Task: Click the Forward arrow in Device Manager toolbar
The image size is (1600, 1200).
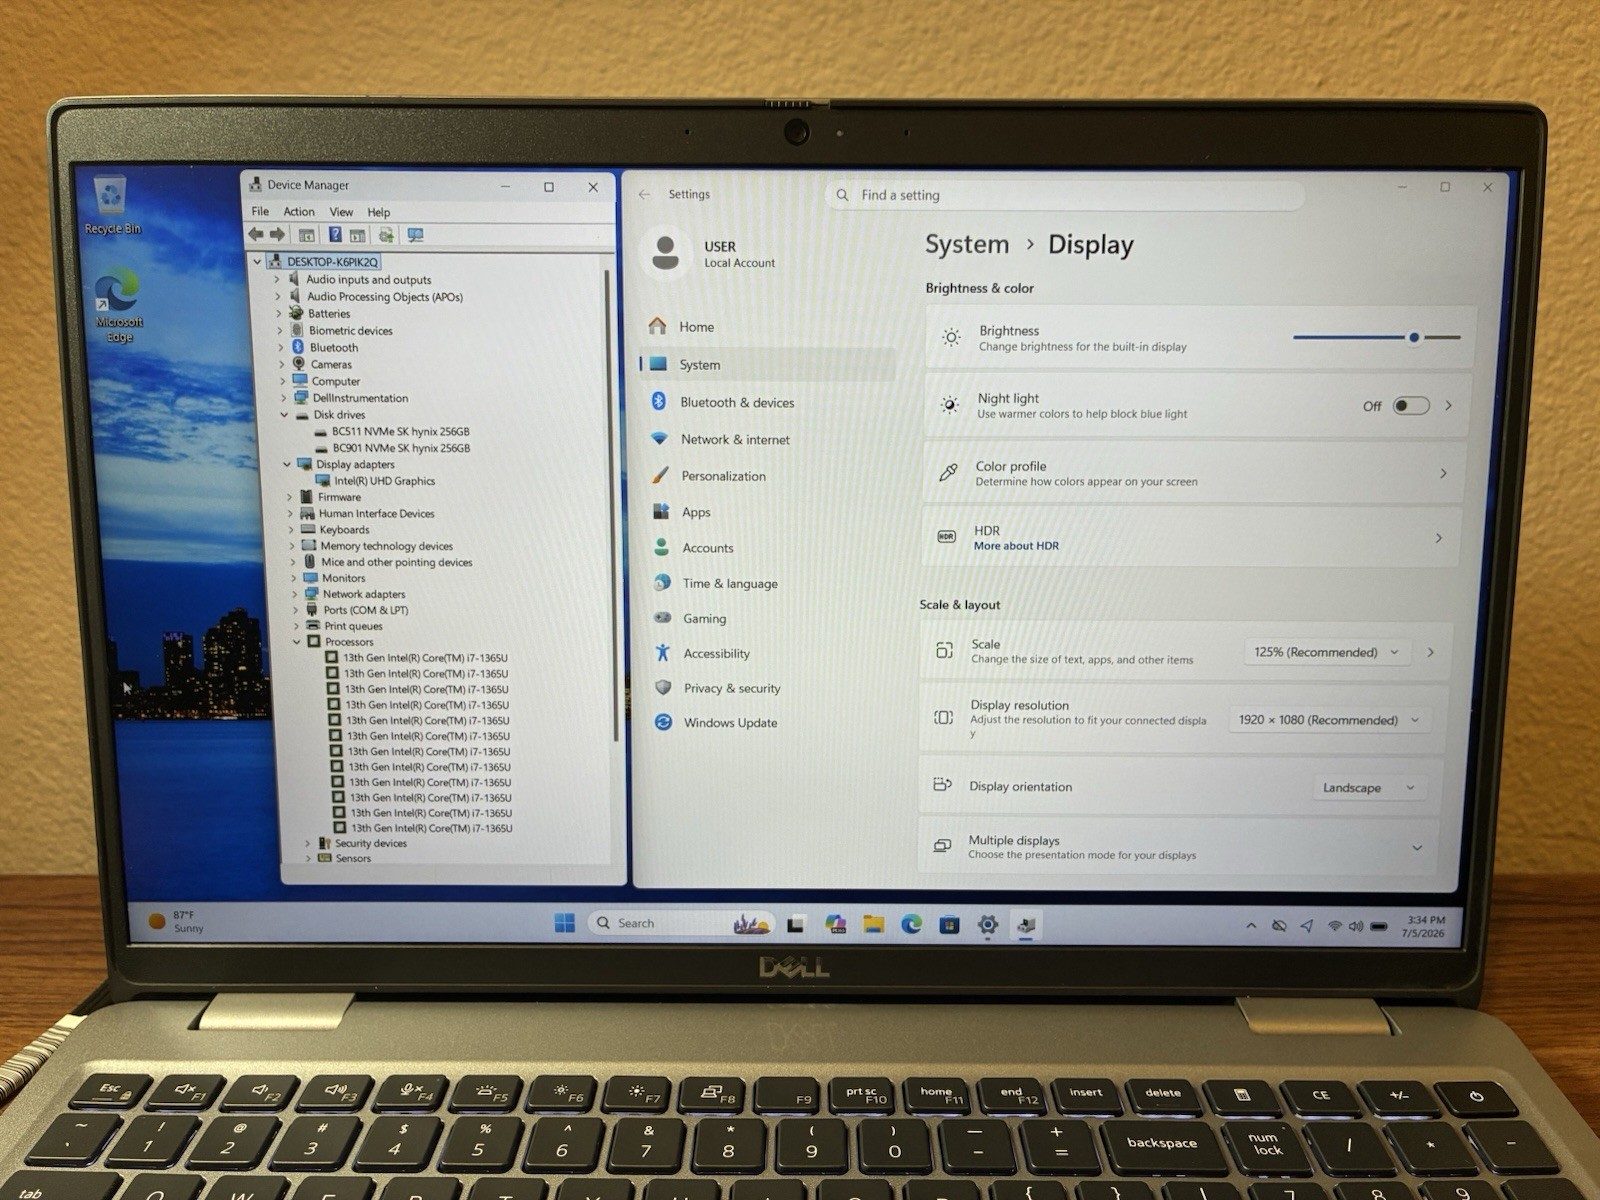Action: 278,234
